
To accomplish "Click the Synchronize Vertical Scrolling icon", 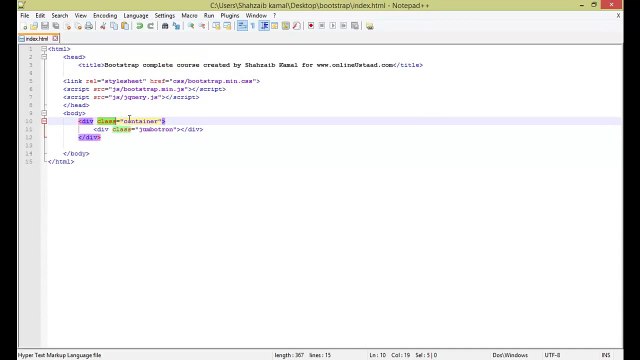I will (x=216, y=26).
